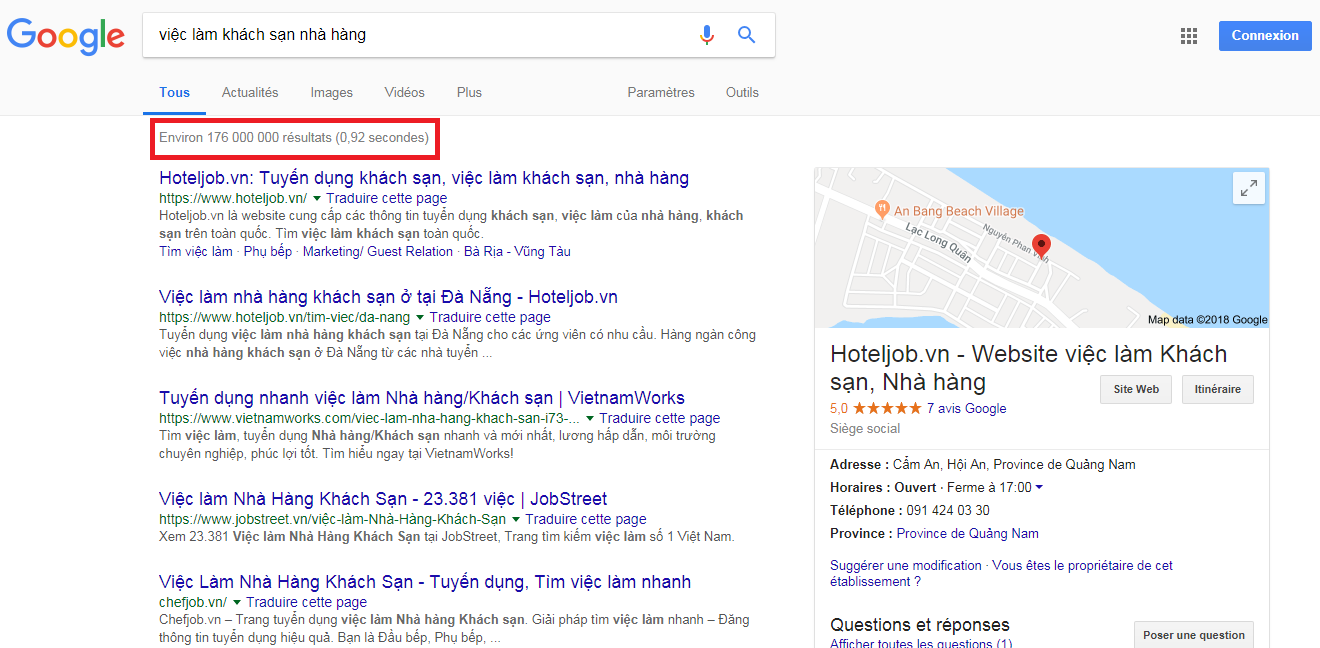The image size is (1320, 648).
Task: Click the five-star rating stars
Action: tap(887, 408)
